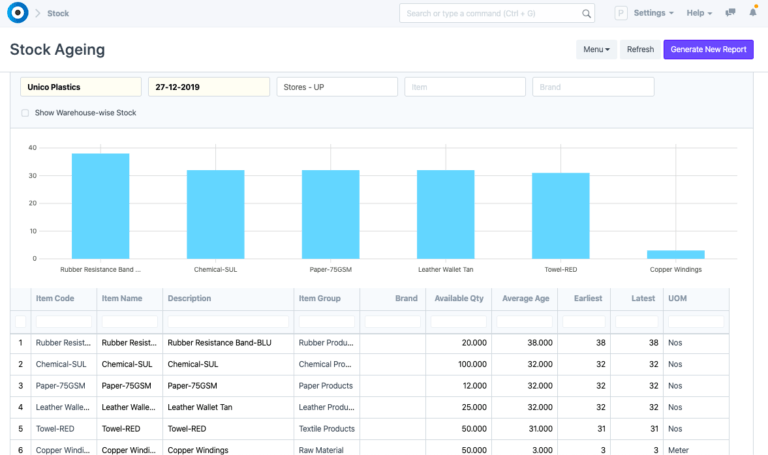Sort by Available Qty column header
Viewport: 768px width, 455px height.
458,298
